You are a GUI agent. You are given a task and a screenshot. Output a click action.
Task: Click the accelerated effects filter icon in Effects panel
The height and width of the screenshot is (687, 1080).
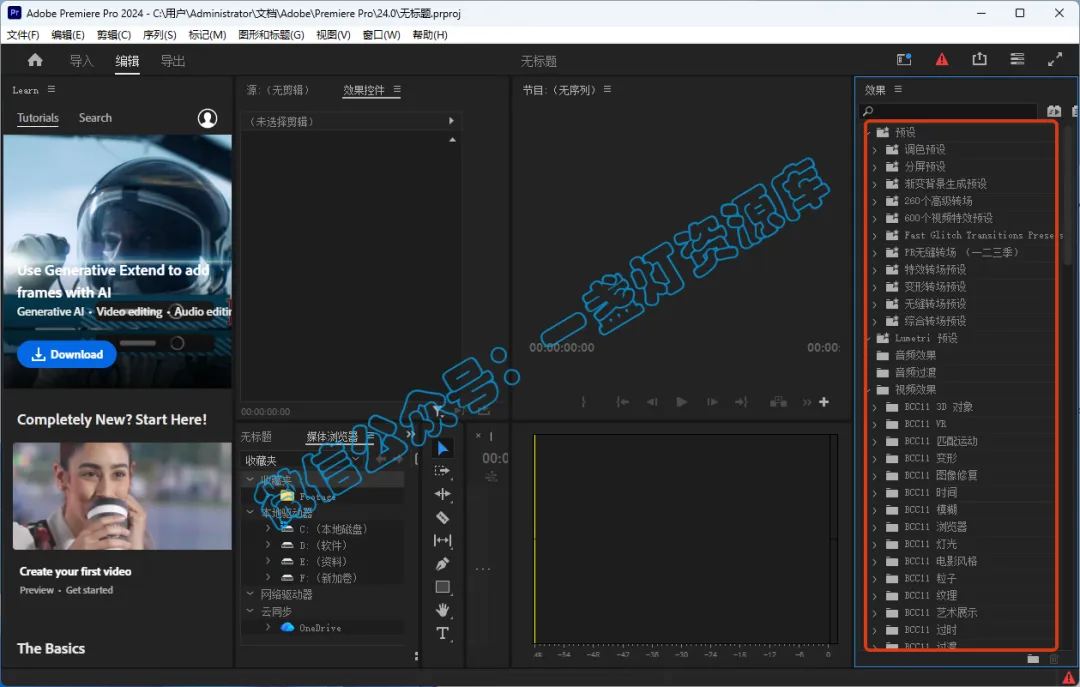coord(1054,111)
